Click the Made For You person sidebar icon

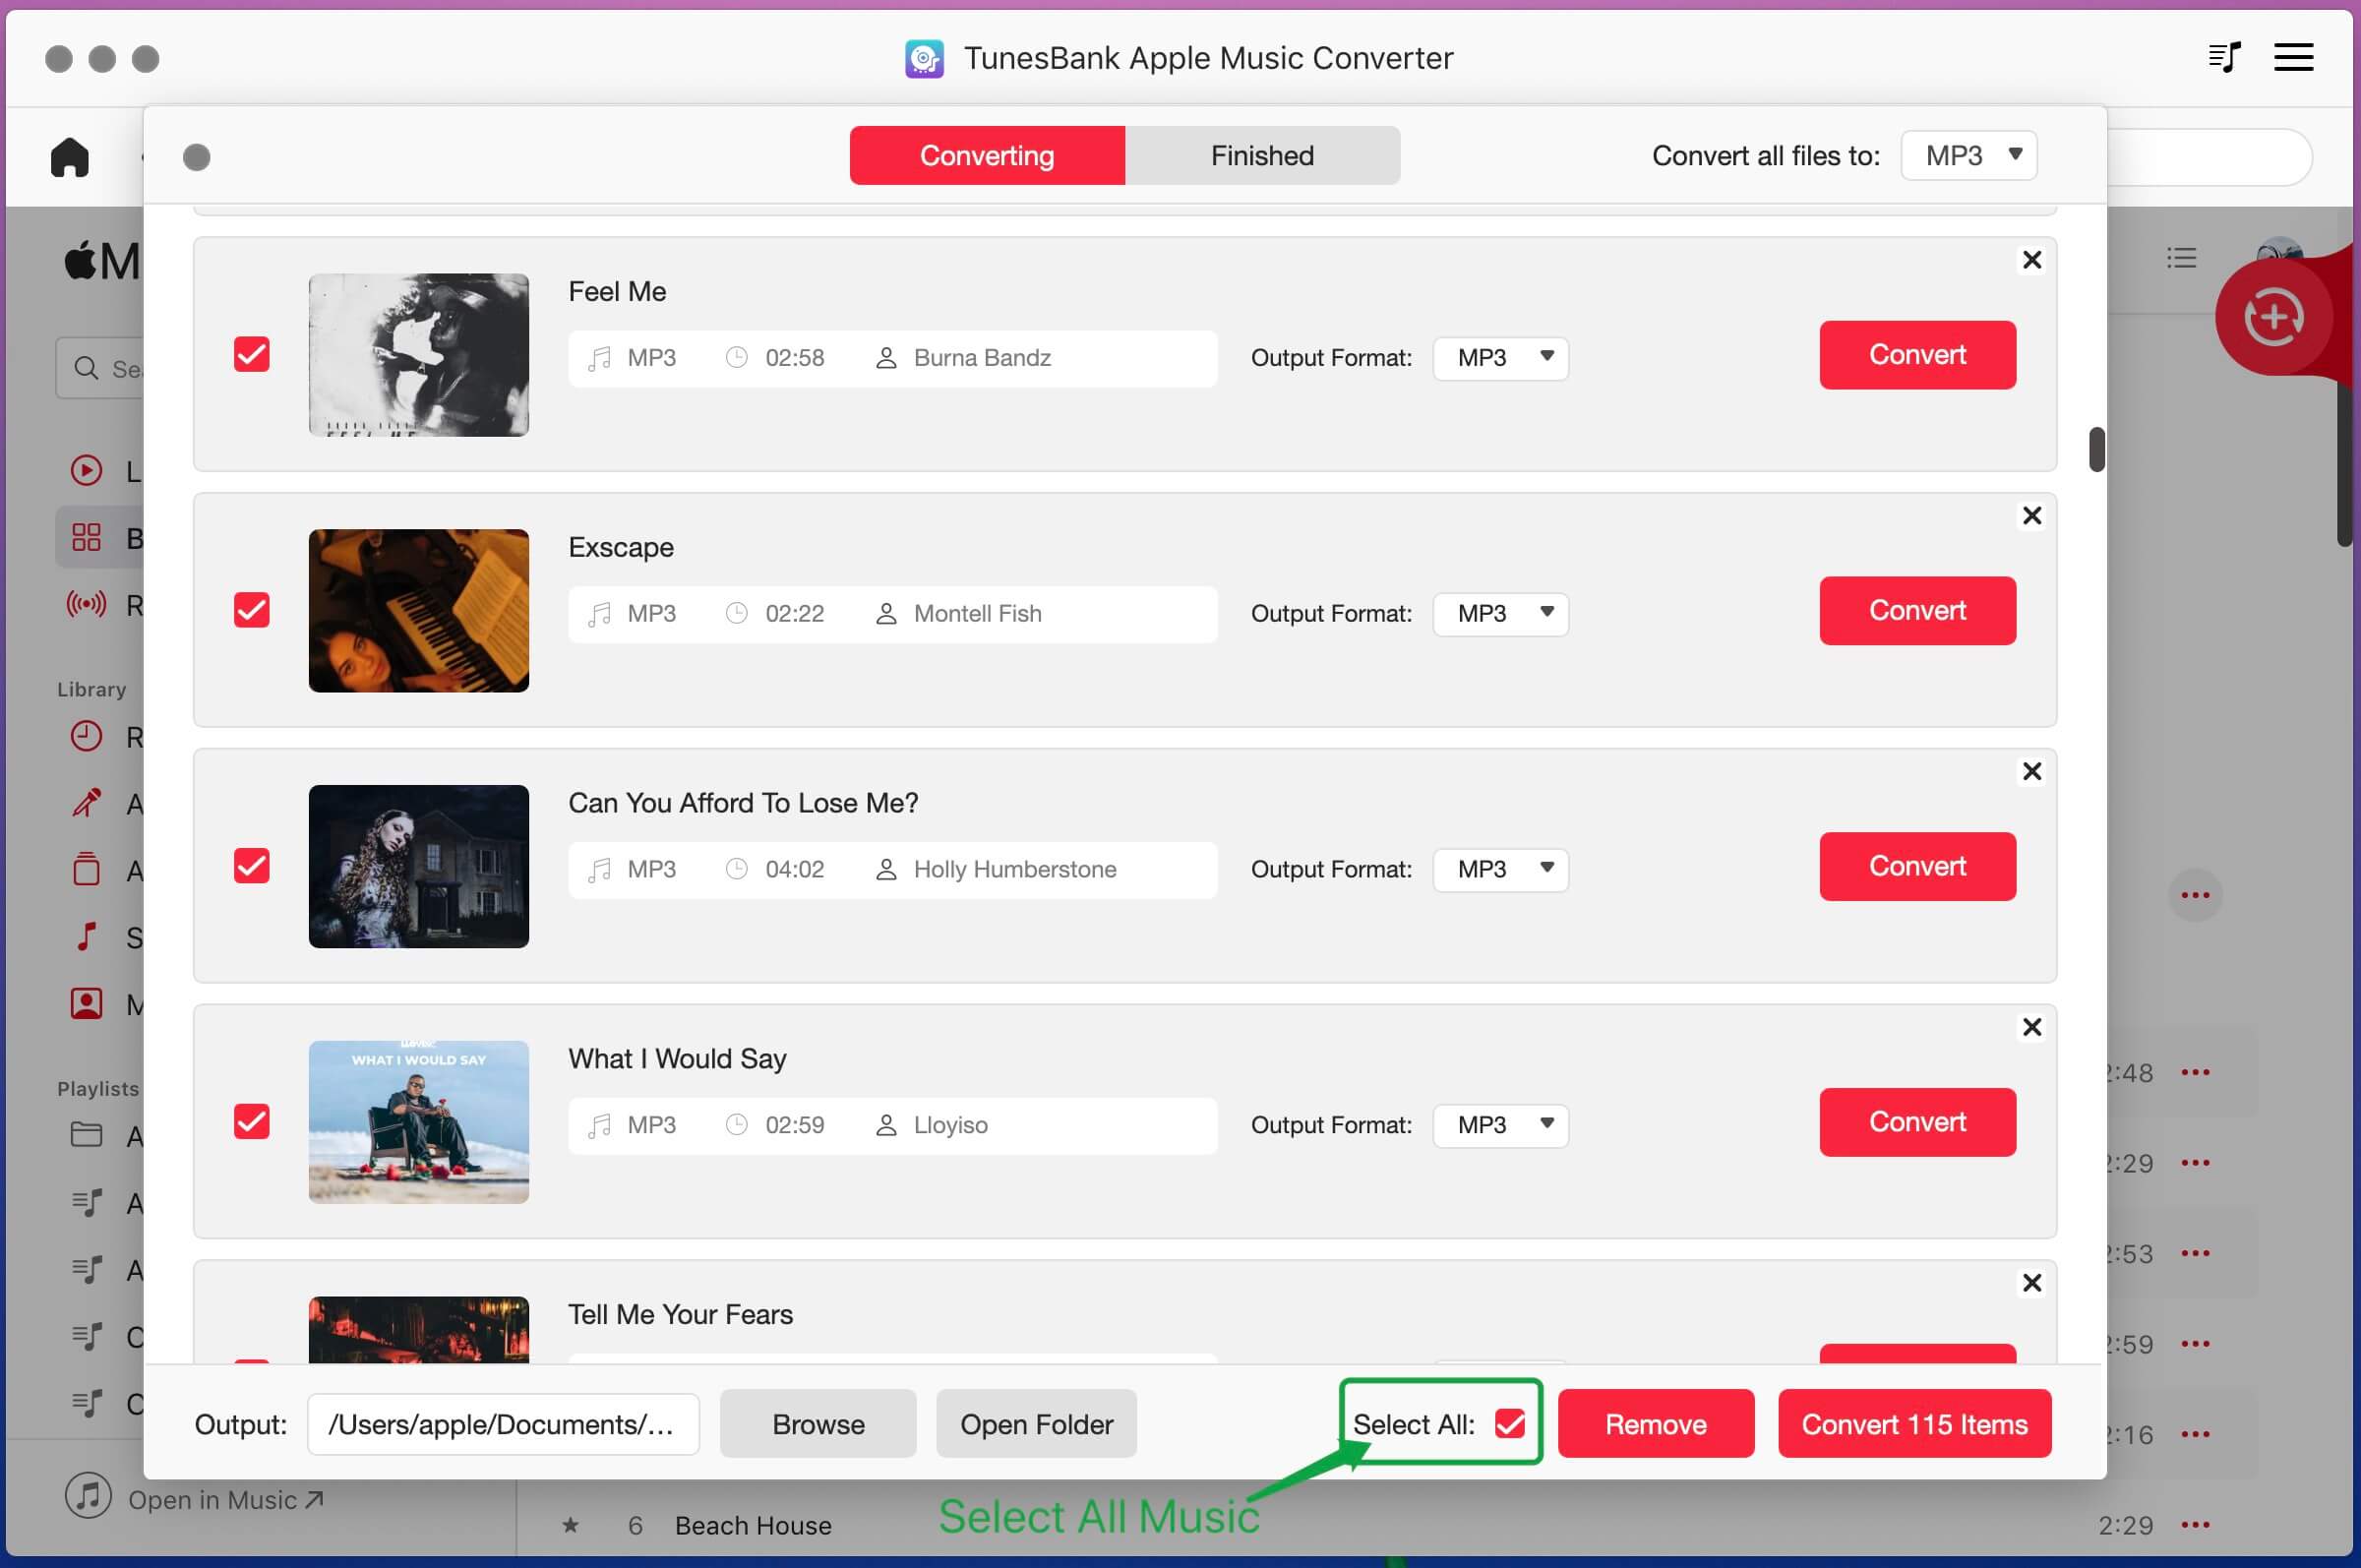coord(86,1003)
